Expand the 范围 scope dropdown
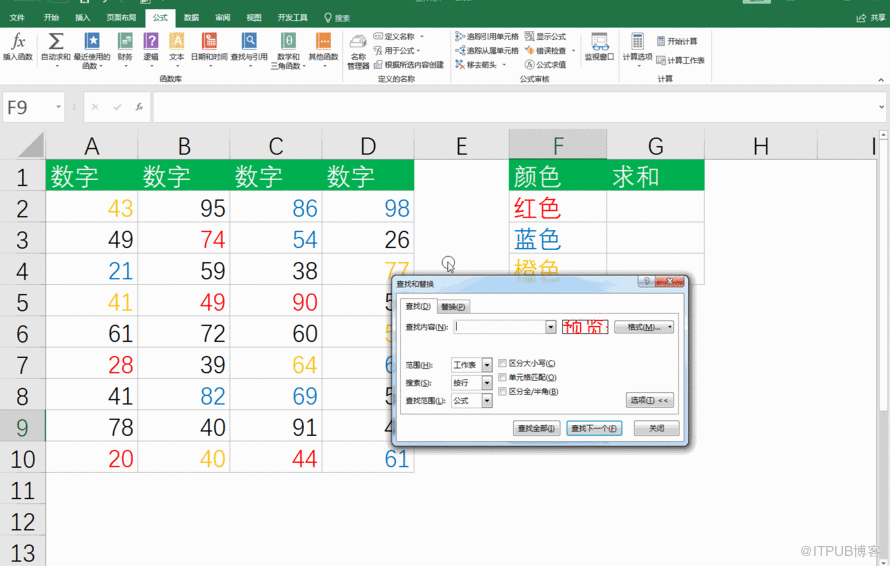This screenshot has height=566, width=890. coord(487,365)
